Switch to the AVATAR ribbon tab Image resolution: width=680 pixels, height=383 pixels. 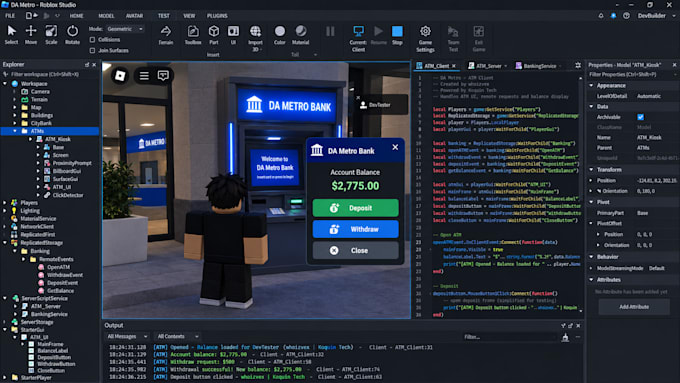(x=134, y=16)
